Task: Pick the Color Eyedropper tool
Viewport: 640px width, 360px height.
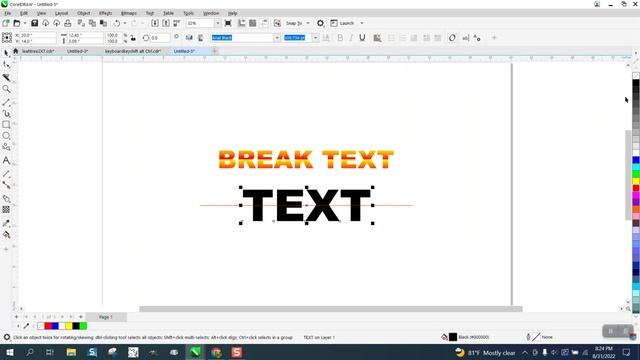Action: 6,223
